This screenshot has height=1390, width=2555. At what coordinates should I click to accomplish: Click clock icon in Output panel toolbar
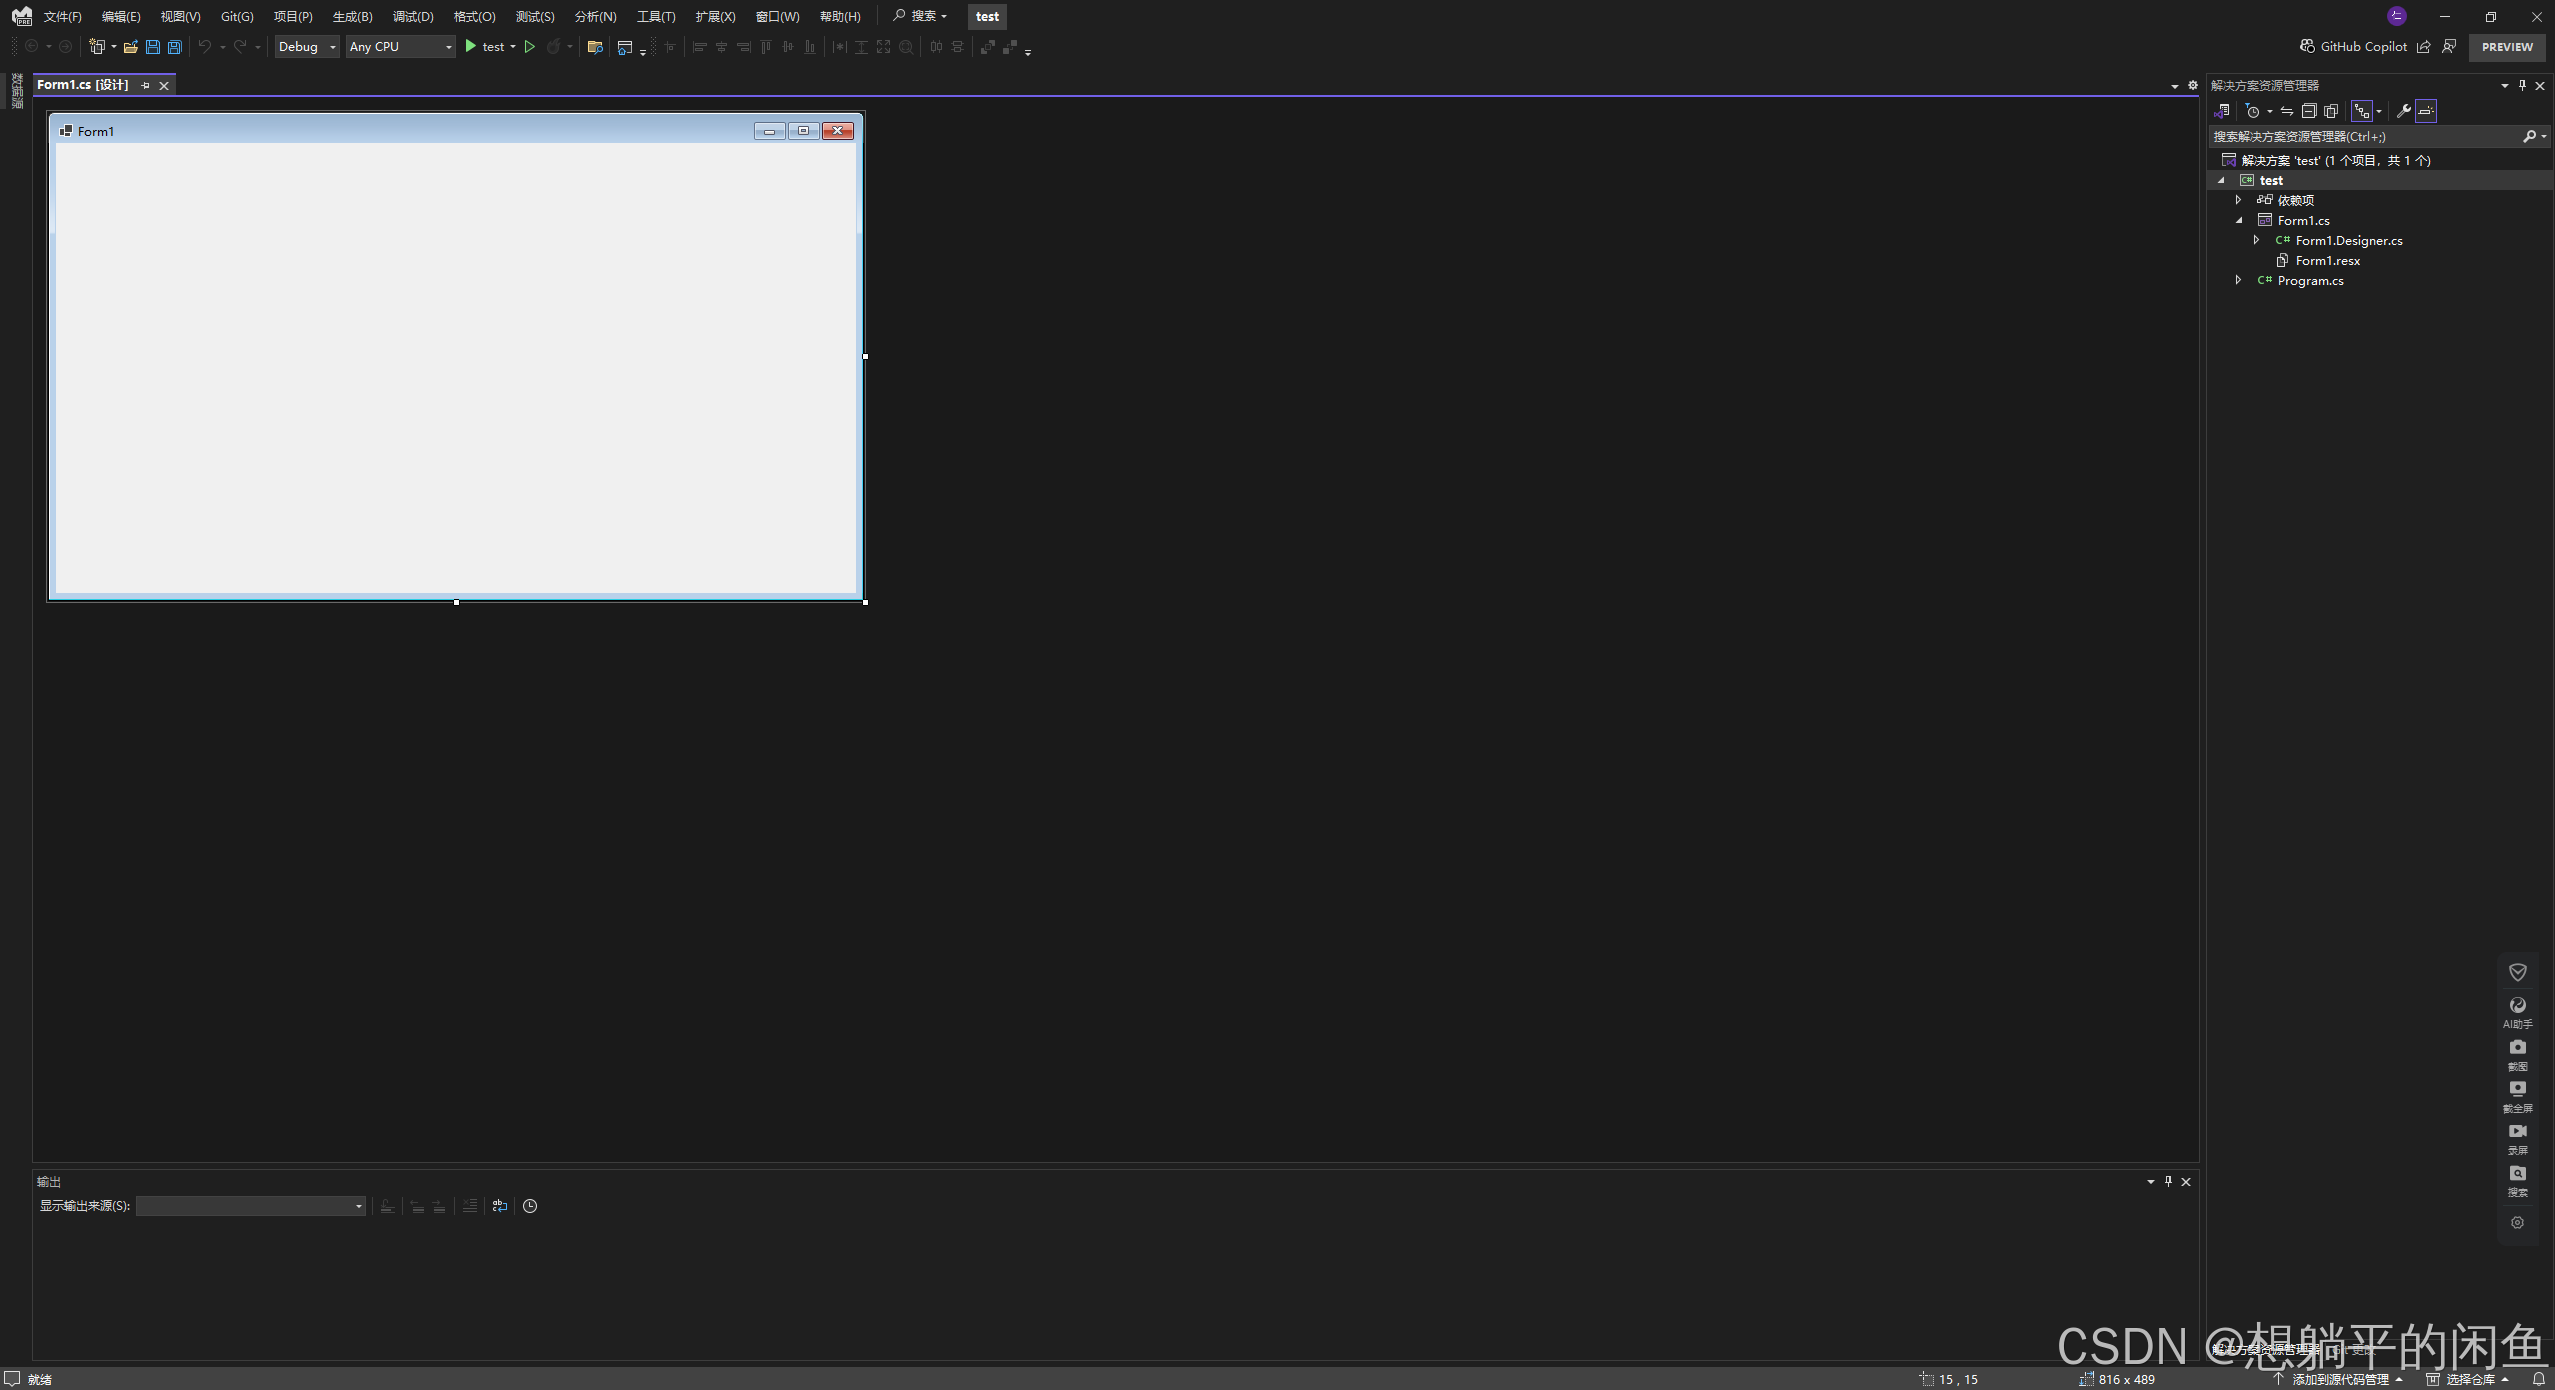[x=530, y=1206]
